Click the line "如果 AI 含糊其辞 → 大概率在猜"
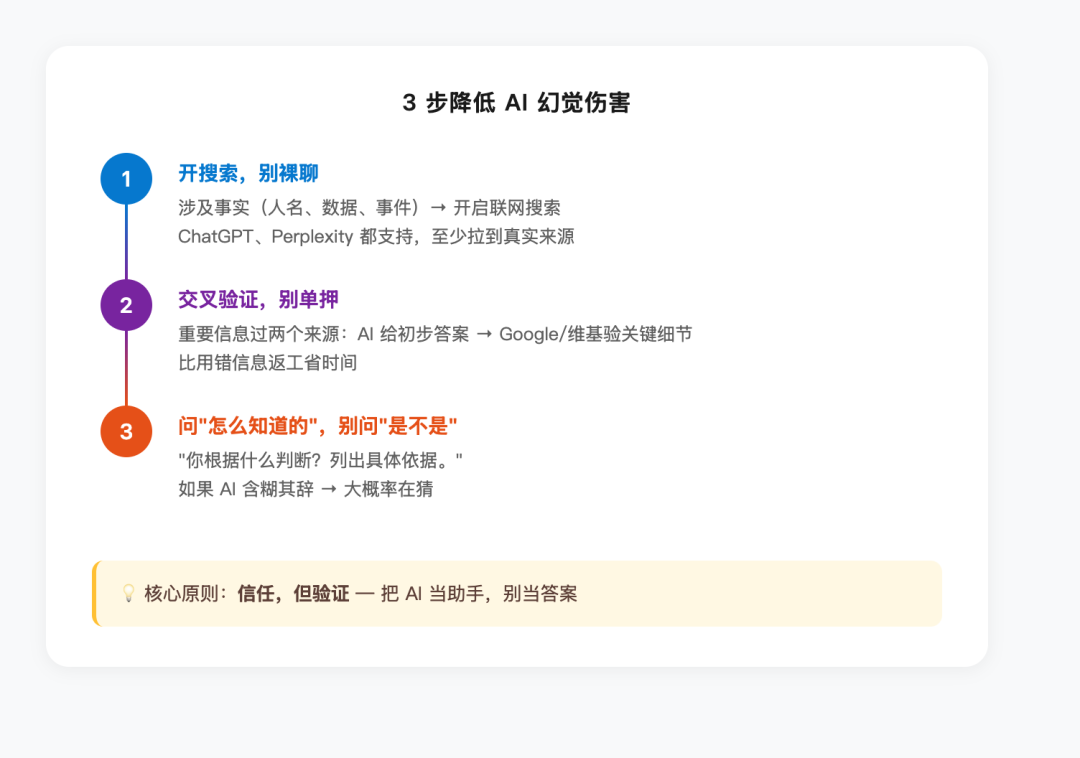 click(x=305, y=489)
